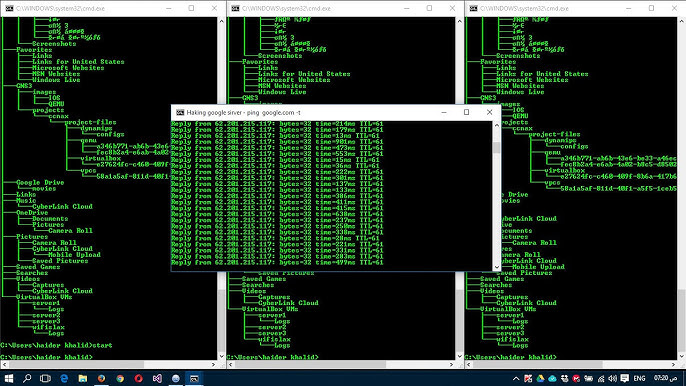Click 'Links for United States' in right cmd
The height and width of the screenshot is (386, 686).
pos(542,74)
